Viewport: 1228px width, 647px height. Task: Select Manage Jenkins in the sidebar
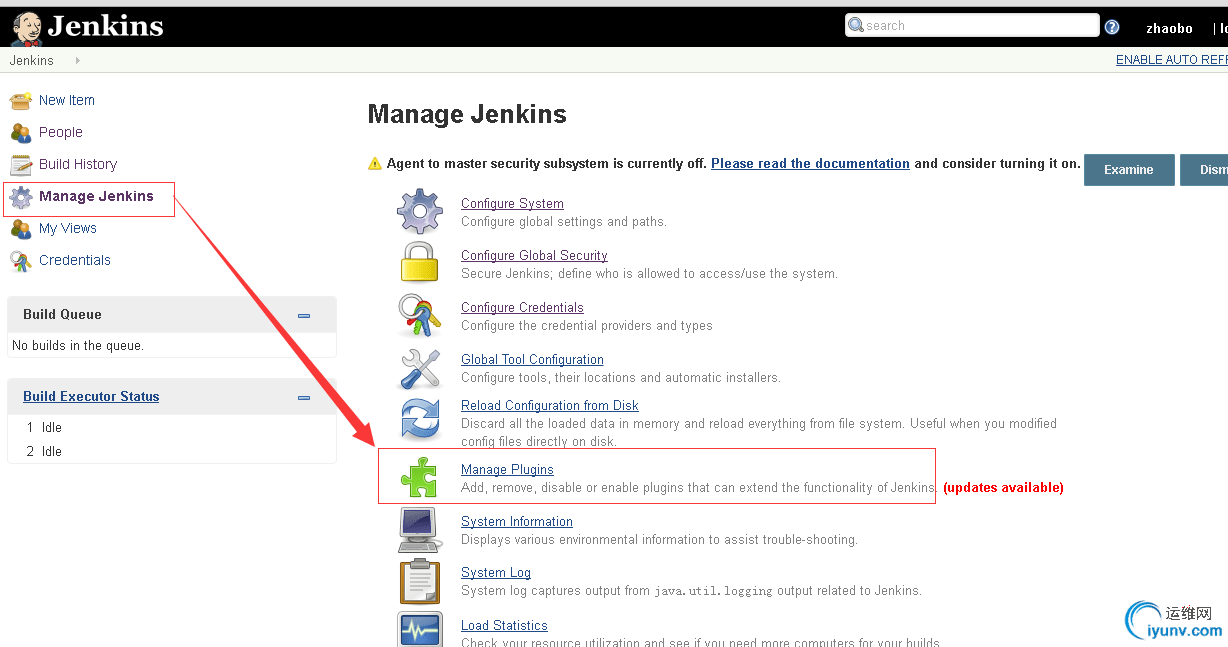pyautogui.click(x=96, y=196)
